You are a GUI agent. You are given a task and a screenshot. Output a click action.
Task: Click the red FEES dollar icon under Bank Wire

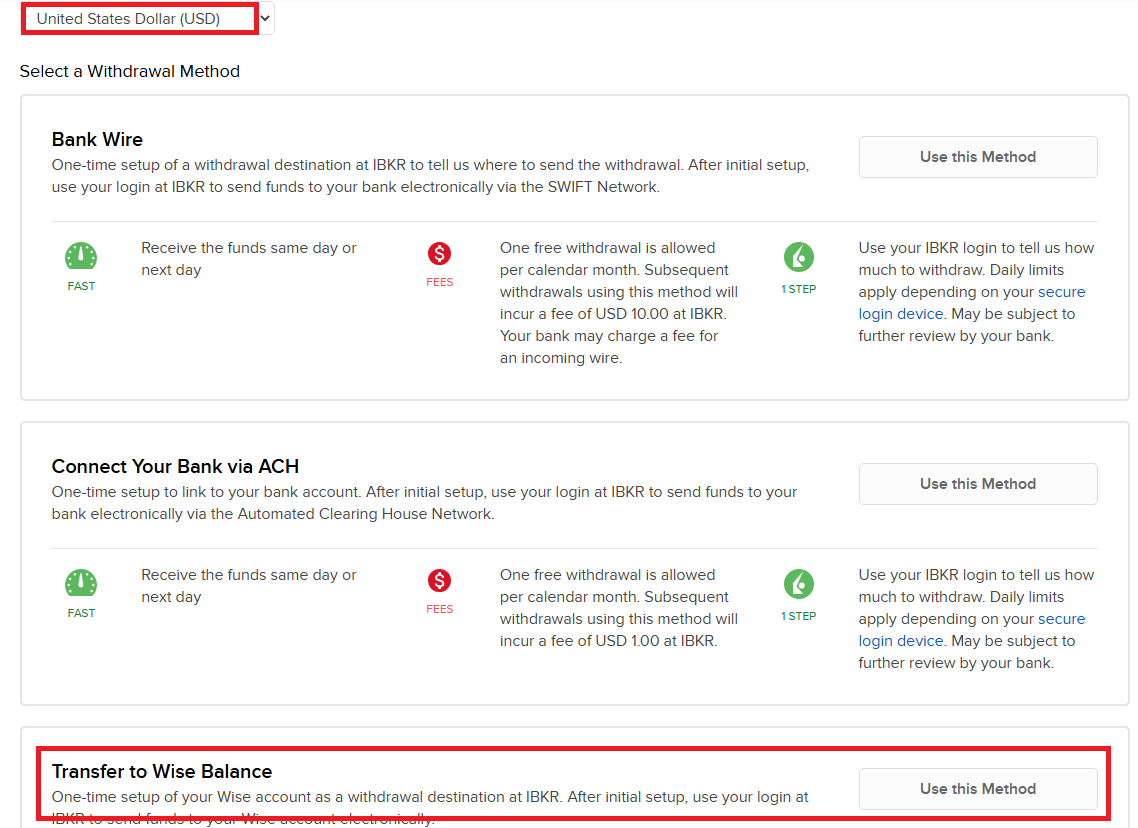(x=439, y=254)
